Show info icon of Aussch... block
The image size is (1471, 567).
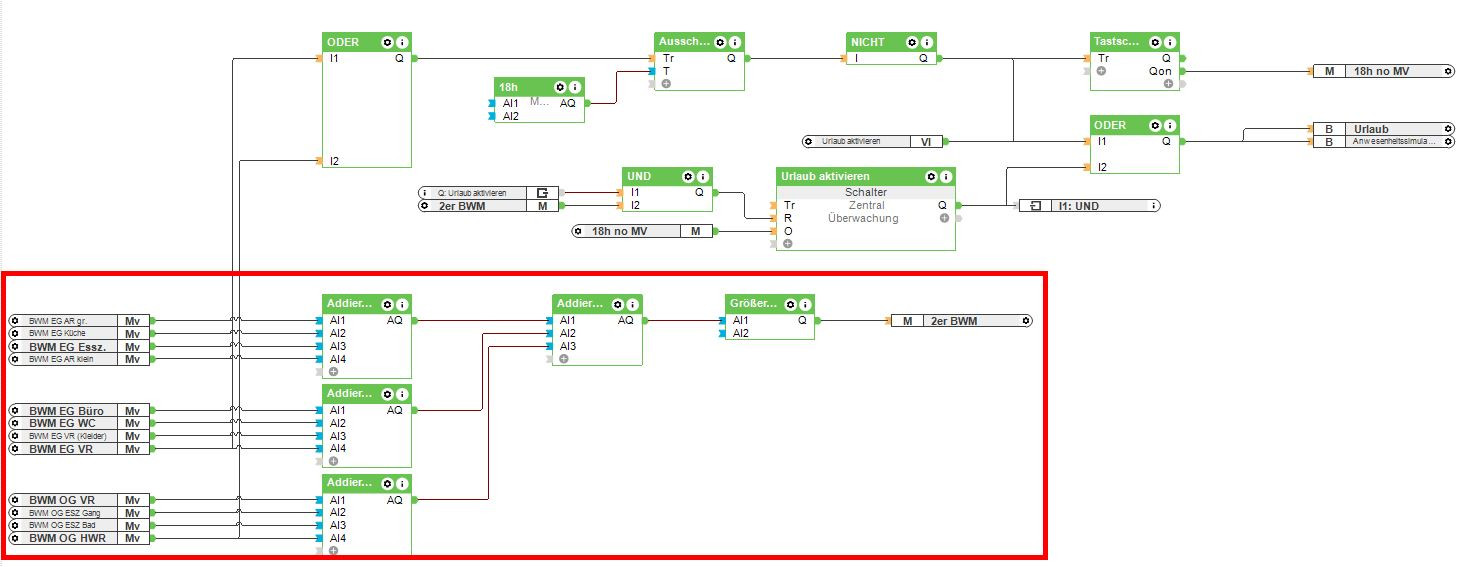[x=734, y=42]
